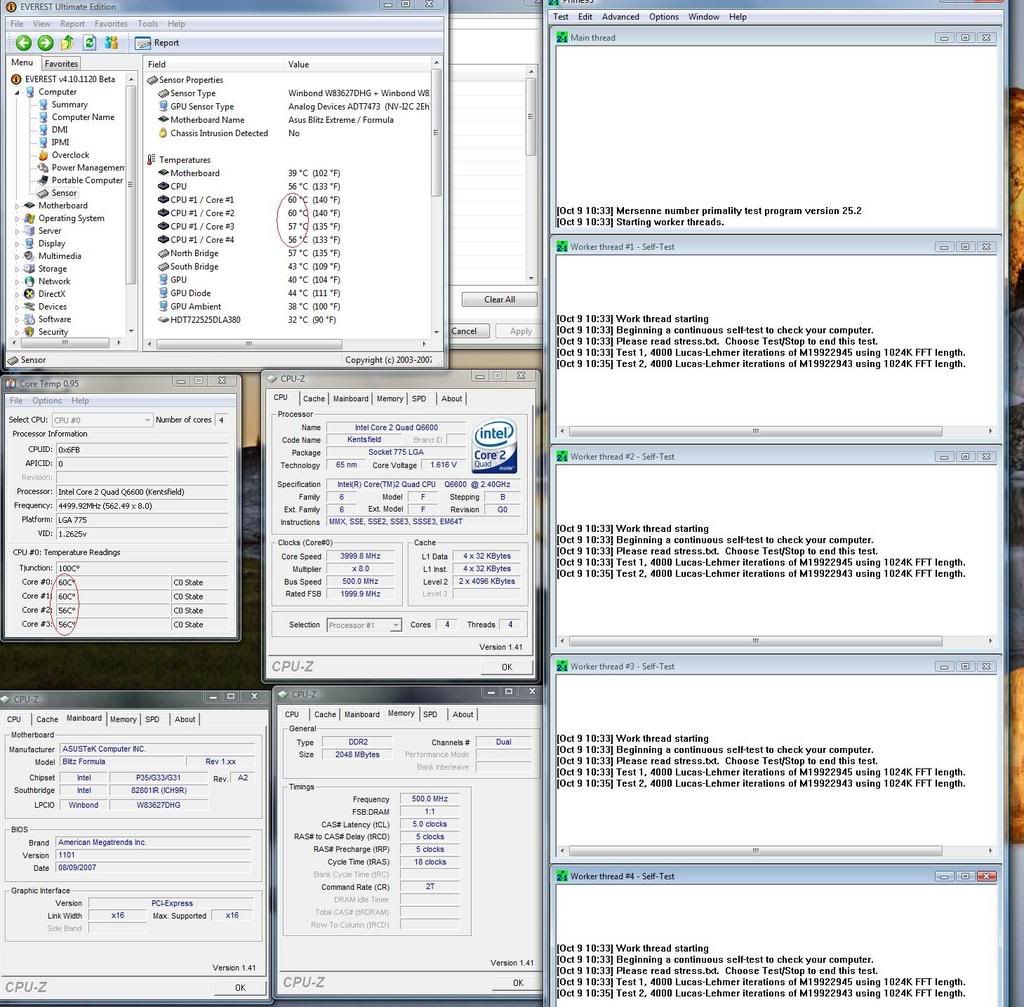Expand the Motherboard node in EVEREST tree
The image size is (1024, 1007).
[x=17, y=206]
